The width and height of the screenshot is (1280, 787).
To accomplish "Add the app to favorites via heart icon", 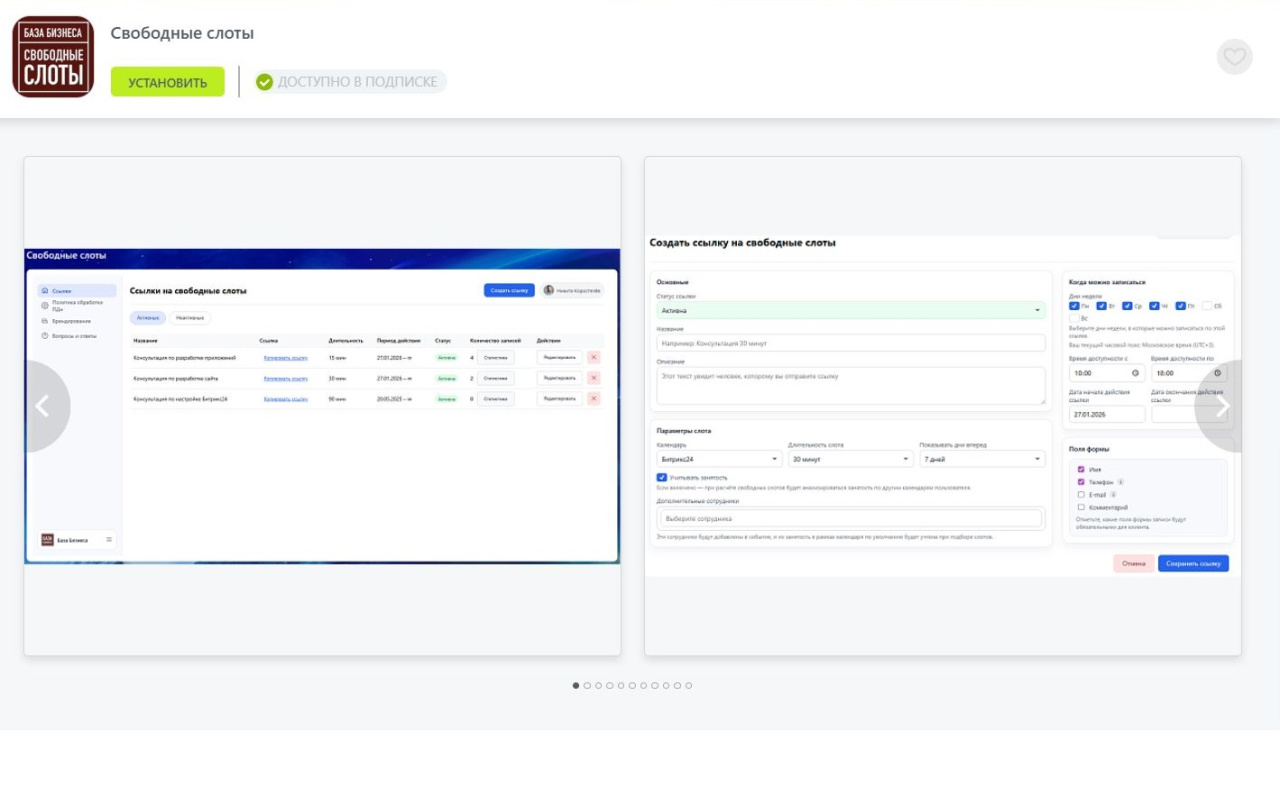I will tap(1234, 57).
